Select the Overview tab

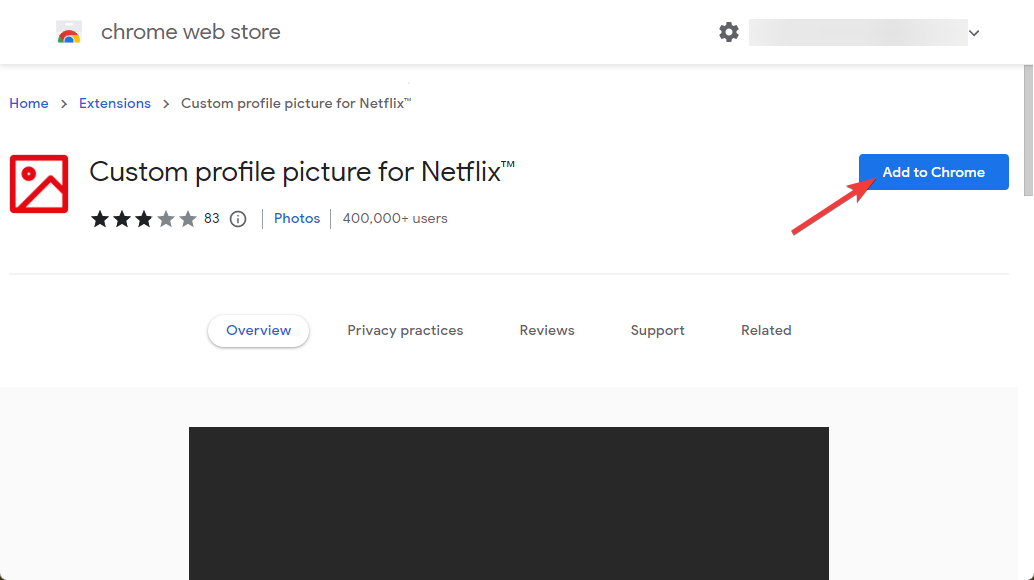258,331
